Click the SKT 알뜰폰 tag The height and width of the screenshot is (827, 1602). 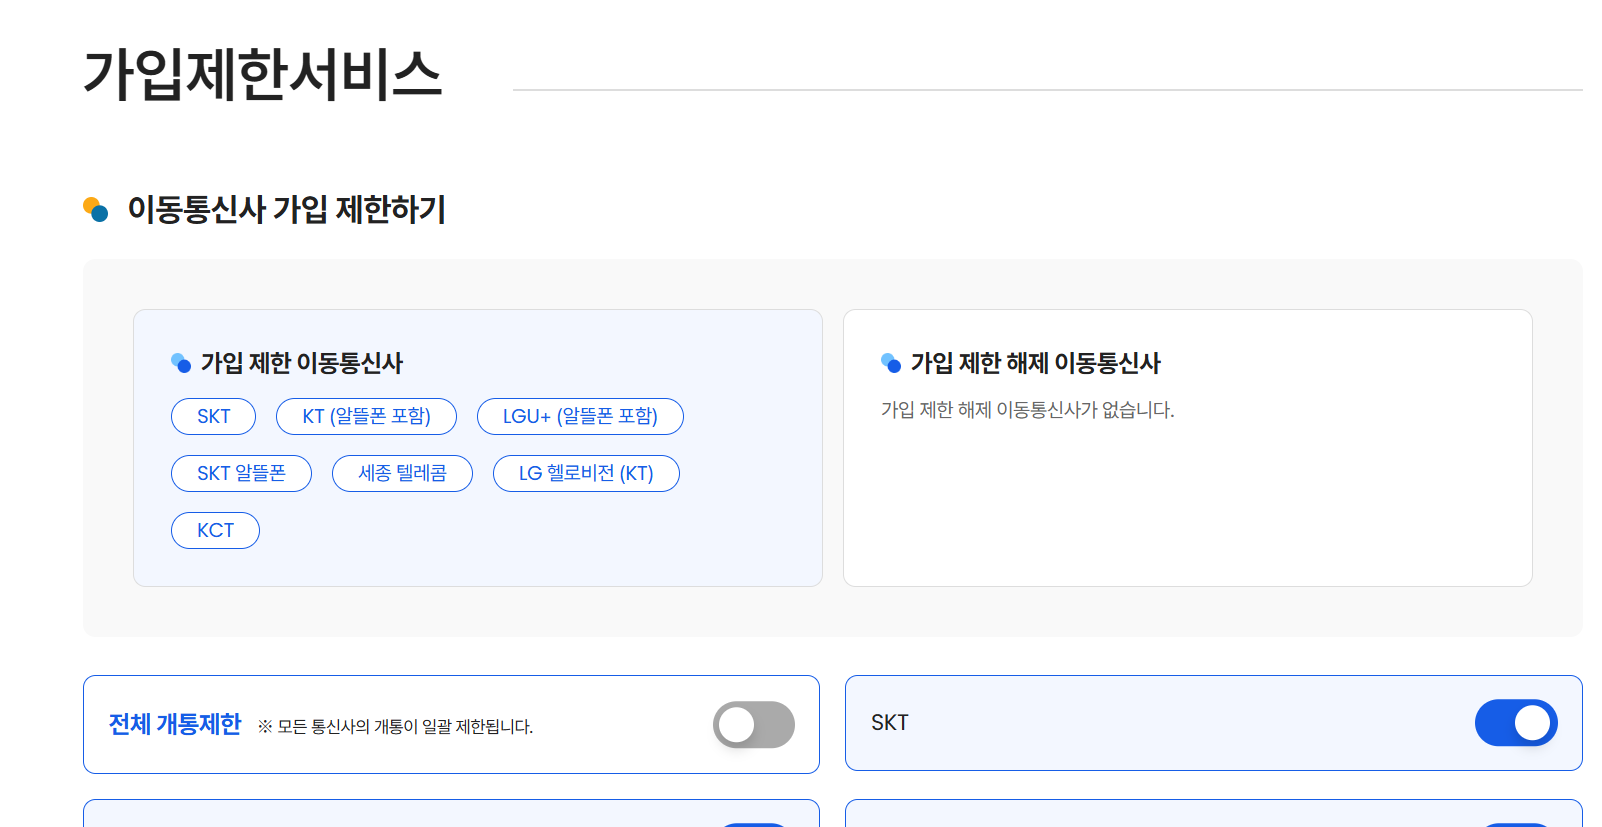point(241,473)
